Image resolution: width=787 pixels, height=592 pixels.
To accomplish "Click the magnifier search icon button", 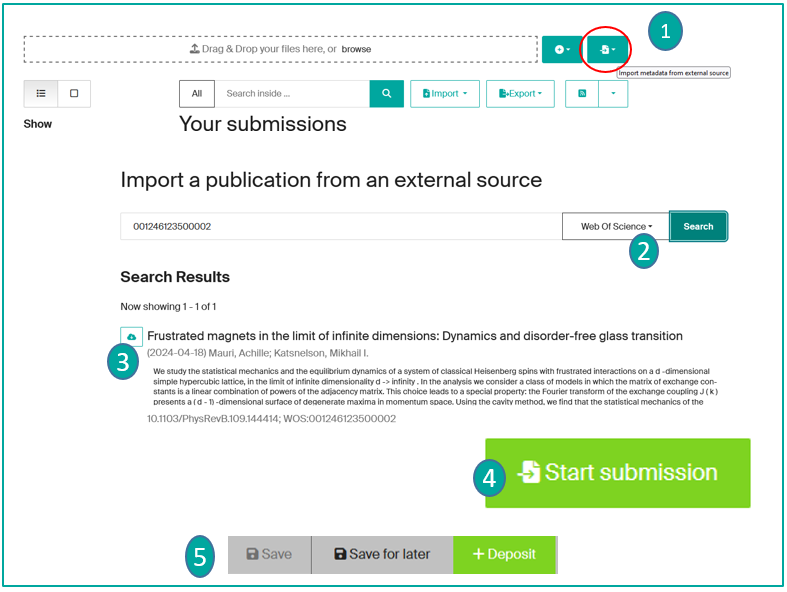I will [386, 93].
